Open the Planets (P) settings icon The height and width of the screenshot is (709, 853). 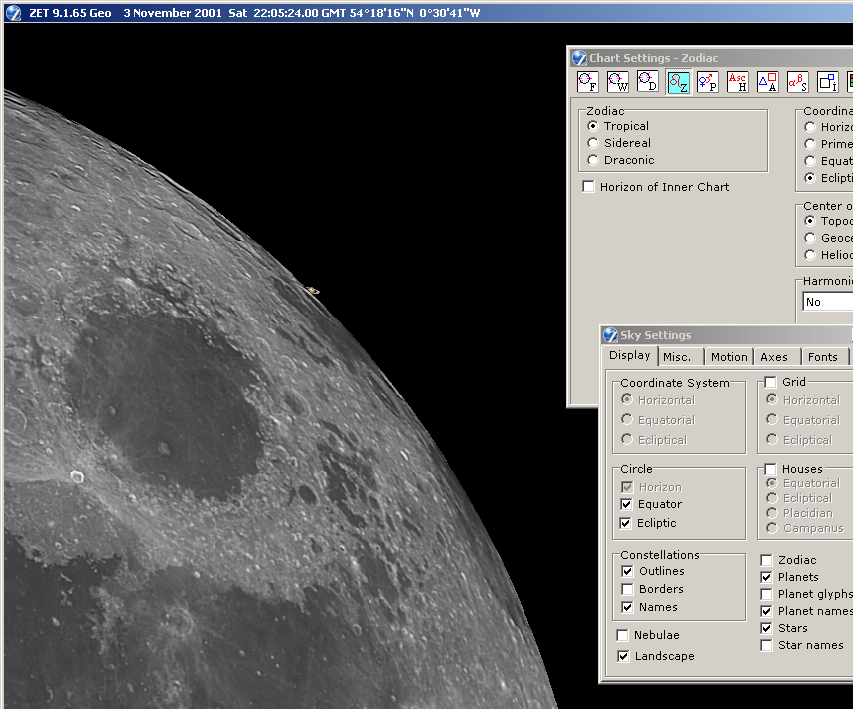(708, 82)
